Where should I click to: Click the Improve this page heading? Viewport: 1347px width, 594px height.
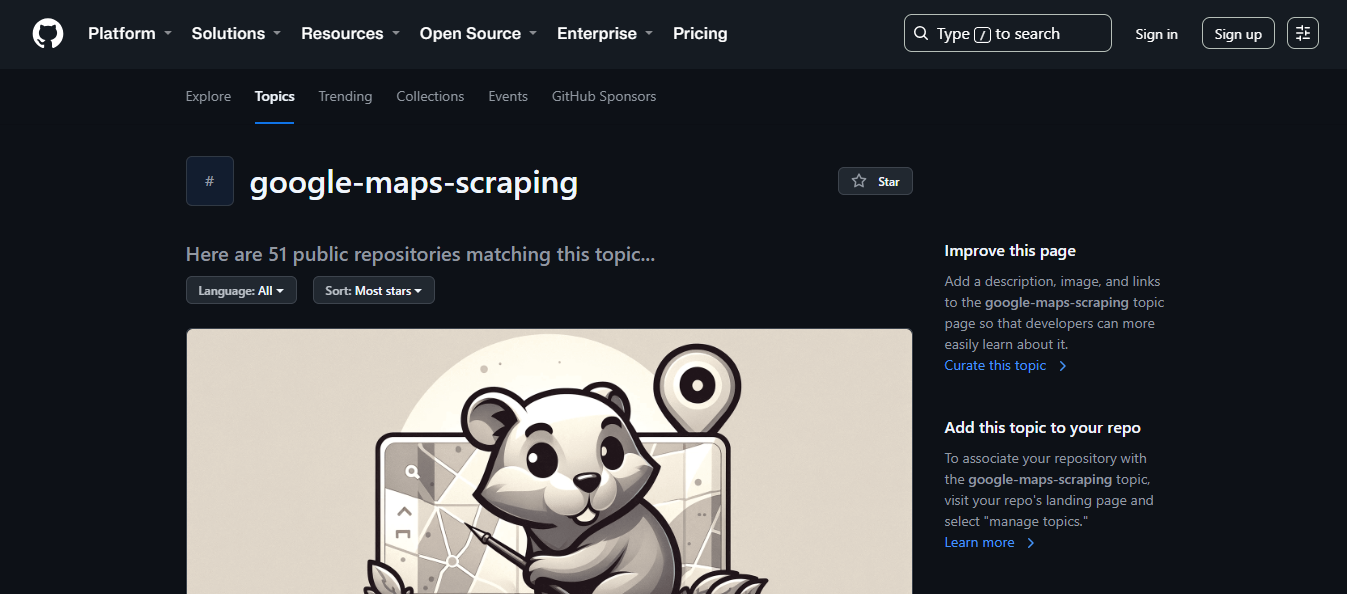[1010, 251]
